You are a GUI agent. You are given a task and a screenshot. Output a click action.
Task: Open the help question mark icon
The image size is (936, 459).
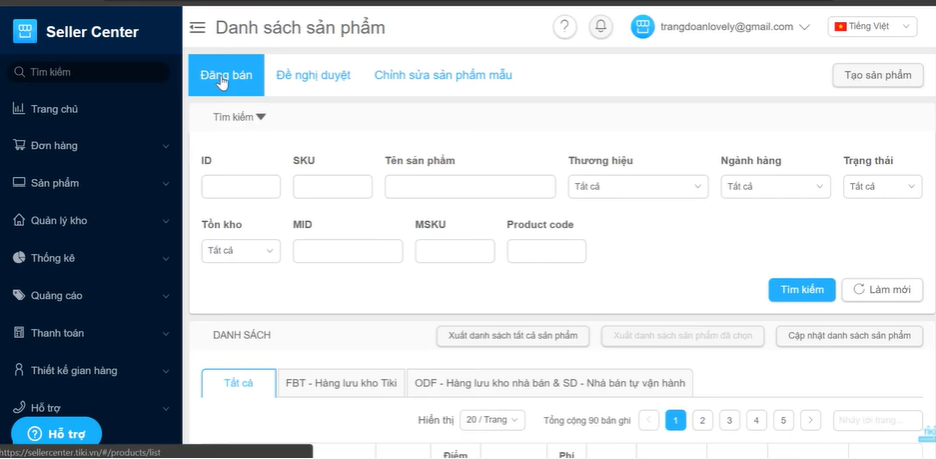point(565,27)
